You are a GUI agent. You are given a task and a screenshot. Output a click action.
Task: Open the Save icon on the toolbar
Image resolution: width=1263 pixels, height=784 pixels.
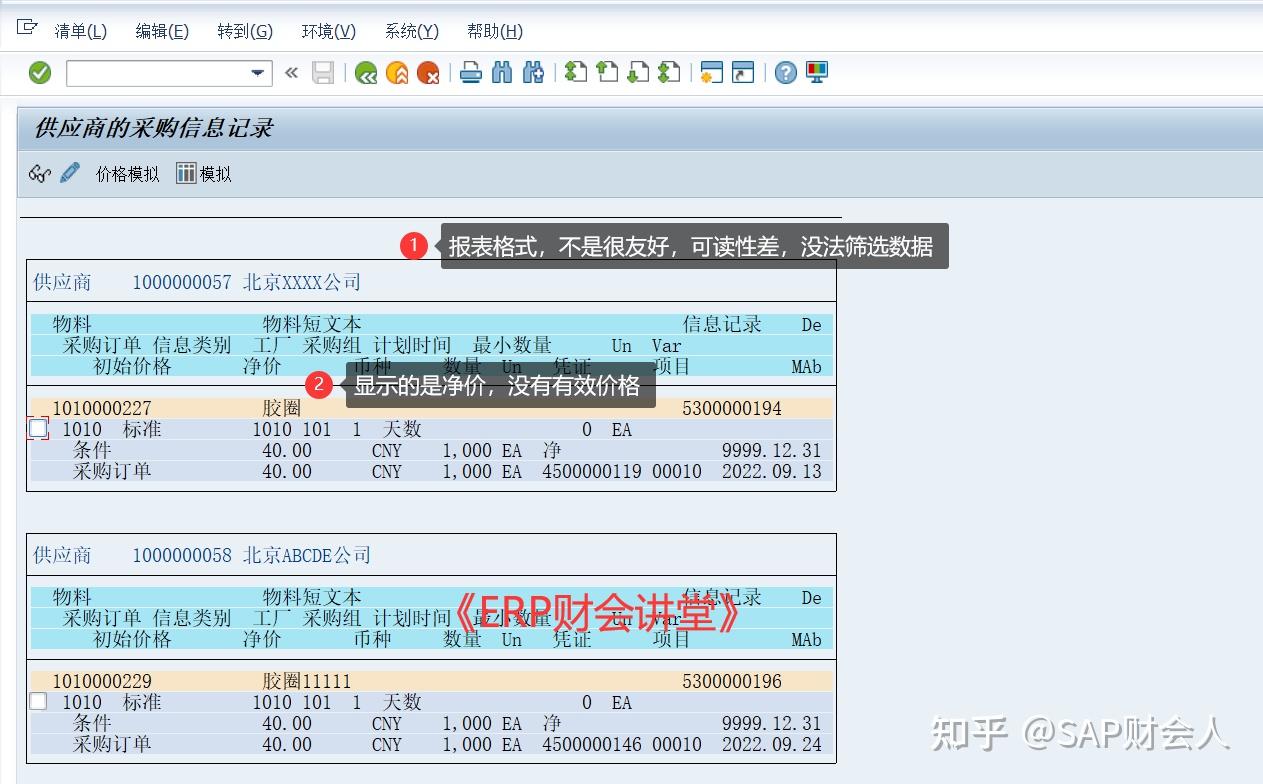point(323,72)
